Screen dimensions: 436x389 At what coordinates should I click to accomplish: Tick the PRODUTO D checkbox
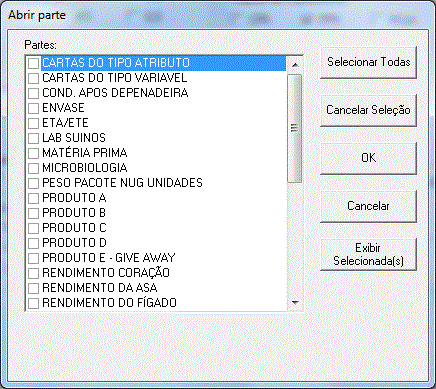[x=33, y=243]
